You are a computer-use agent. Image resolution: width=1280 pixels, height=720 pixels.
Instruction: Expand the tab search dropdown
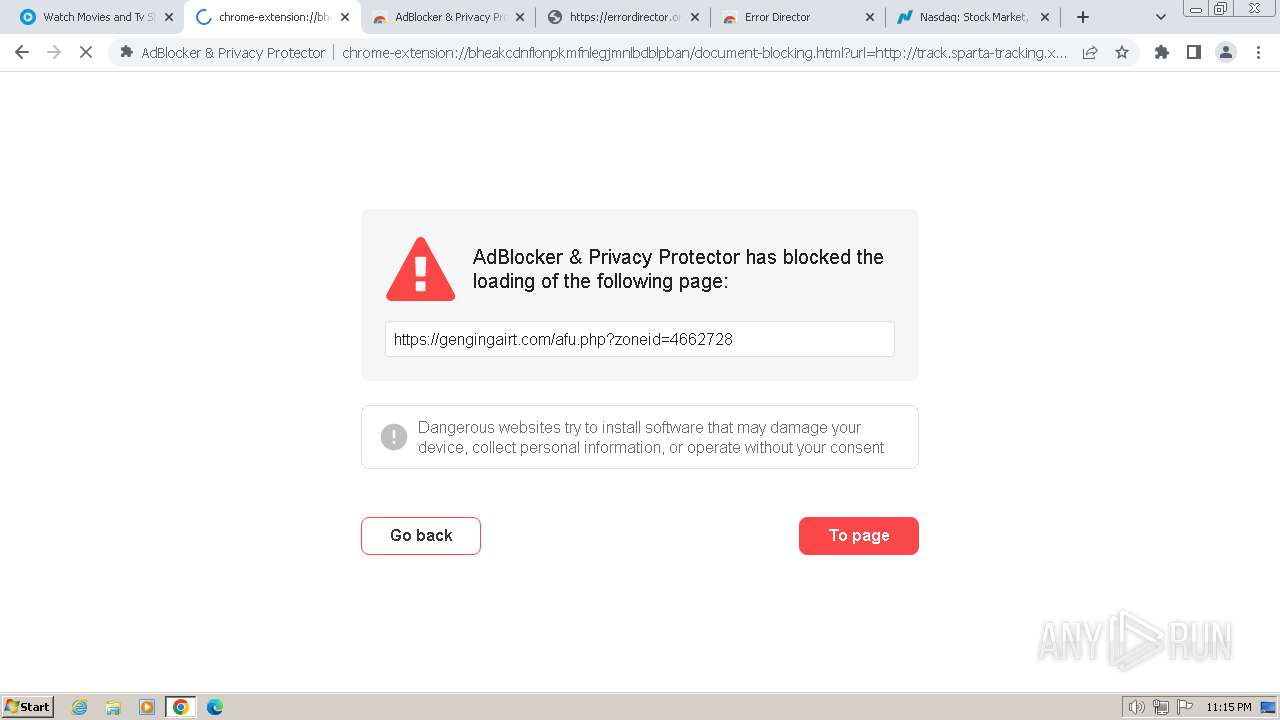pyautogui.click(x=1161, y=17)
